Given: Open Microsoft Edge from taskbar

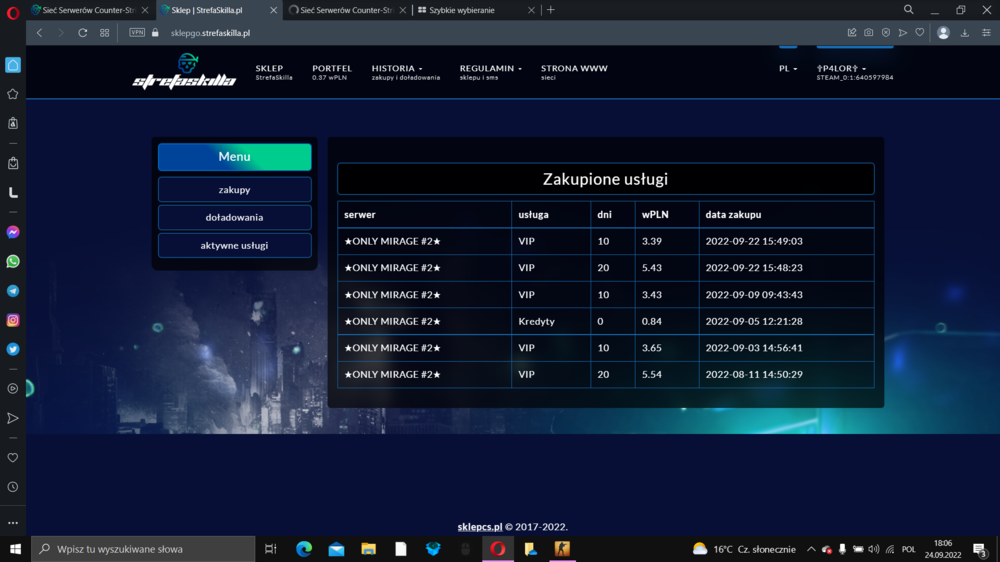Looking at the screenshot, I should (304, 549).
